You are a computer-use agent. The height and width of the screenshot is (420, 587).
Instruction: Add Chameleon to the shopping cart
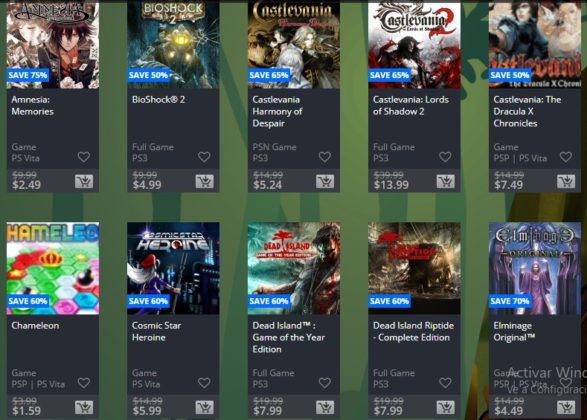[x=83, y=408]
